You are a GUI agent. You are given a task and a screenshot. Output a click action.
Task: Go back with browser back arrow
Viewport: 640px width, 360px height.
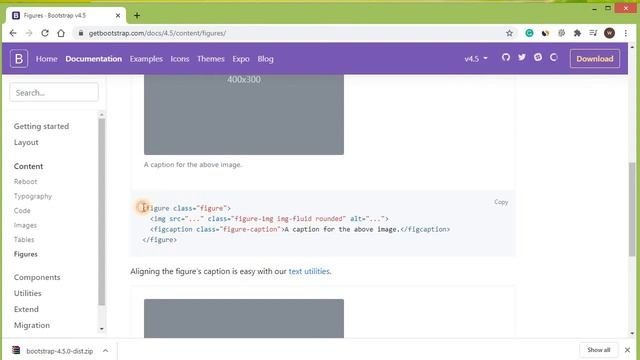(x=13, y=33)
